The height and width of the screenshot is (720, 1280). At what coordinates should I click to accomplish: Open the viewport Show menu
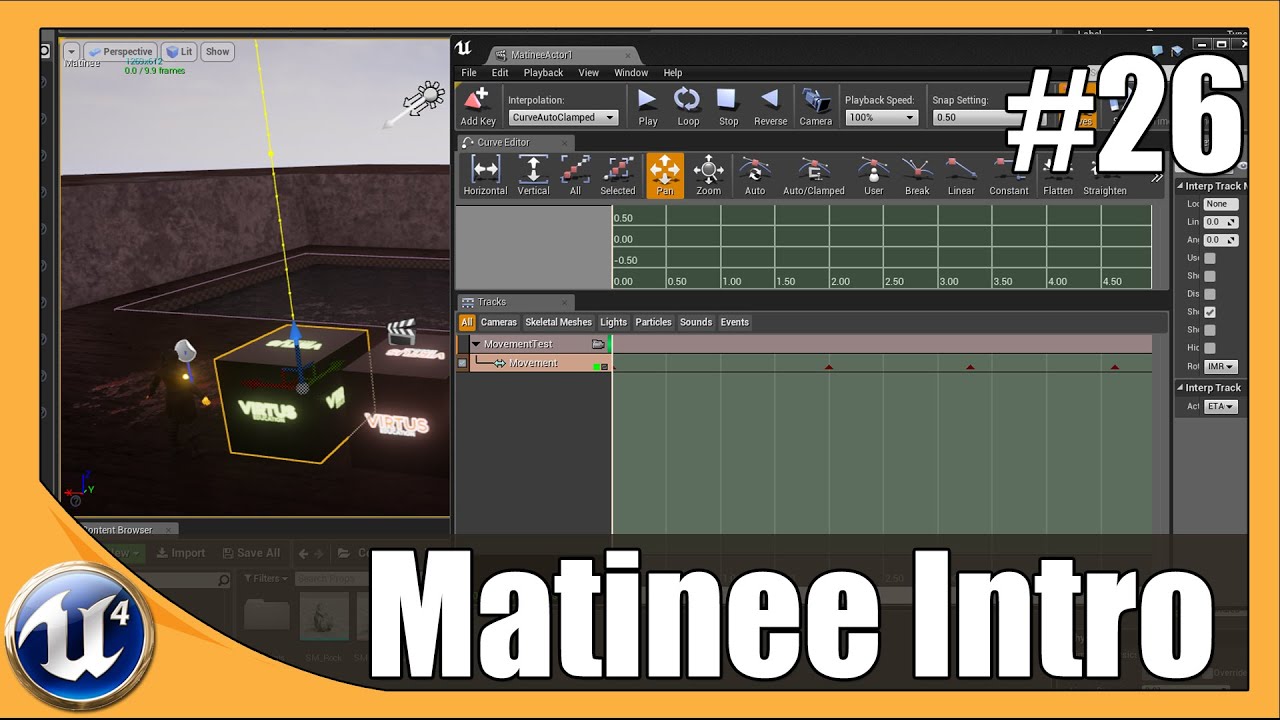[x=217, y=52]
